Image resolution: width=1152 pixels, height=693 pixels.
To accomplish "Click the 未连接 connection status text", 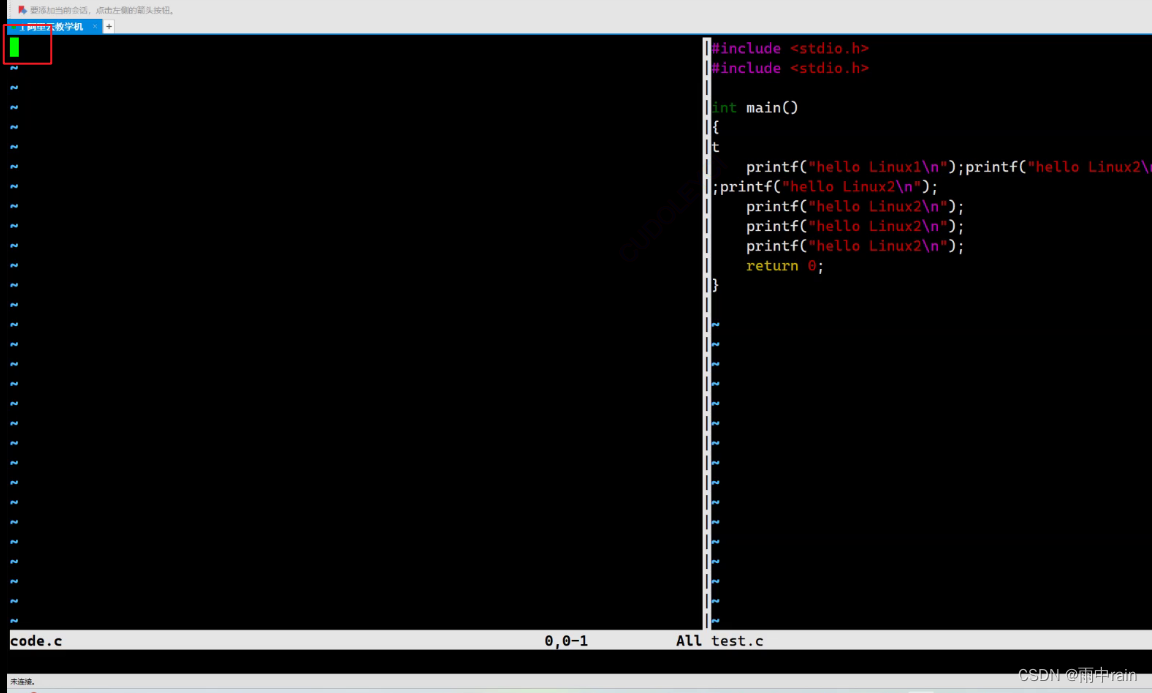I will [x=22, y=682].
